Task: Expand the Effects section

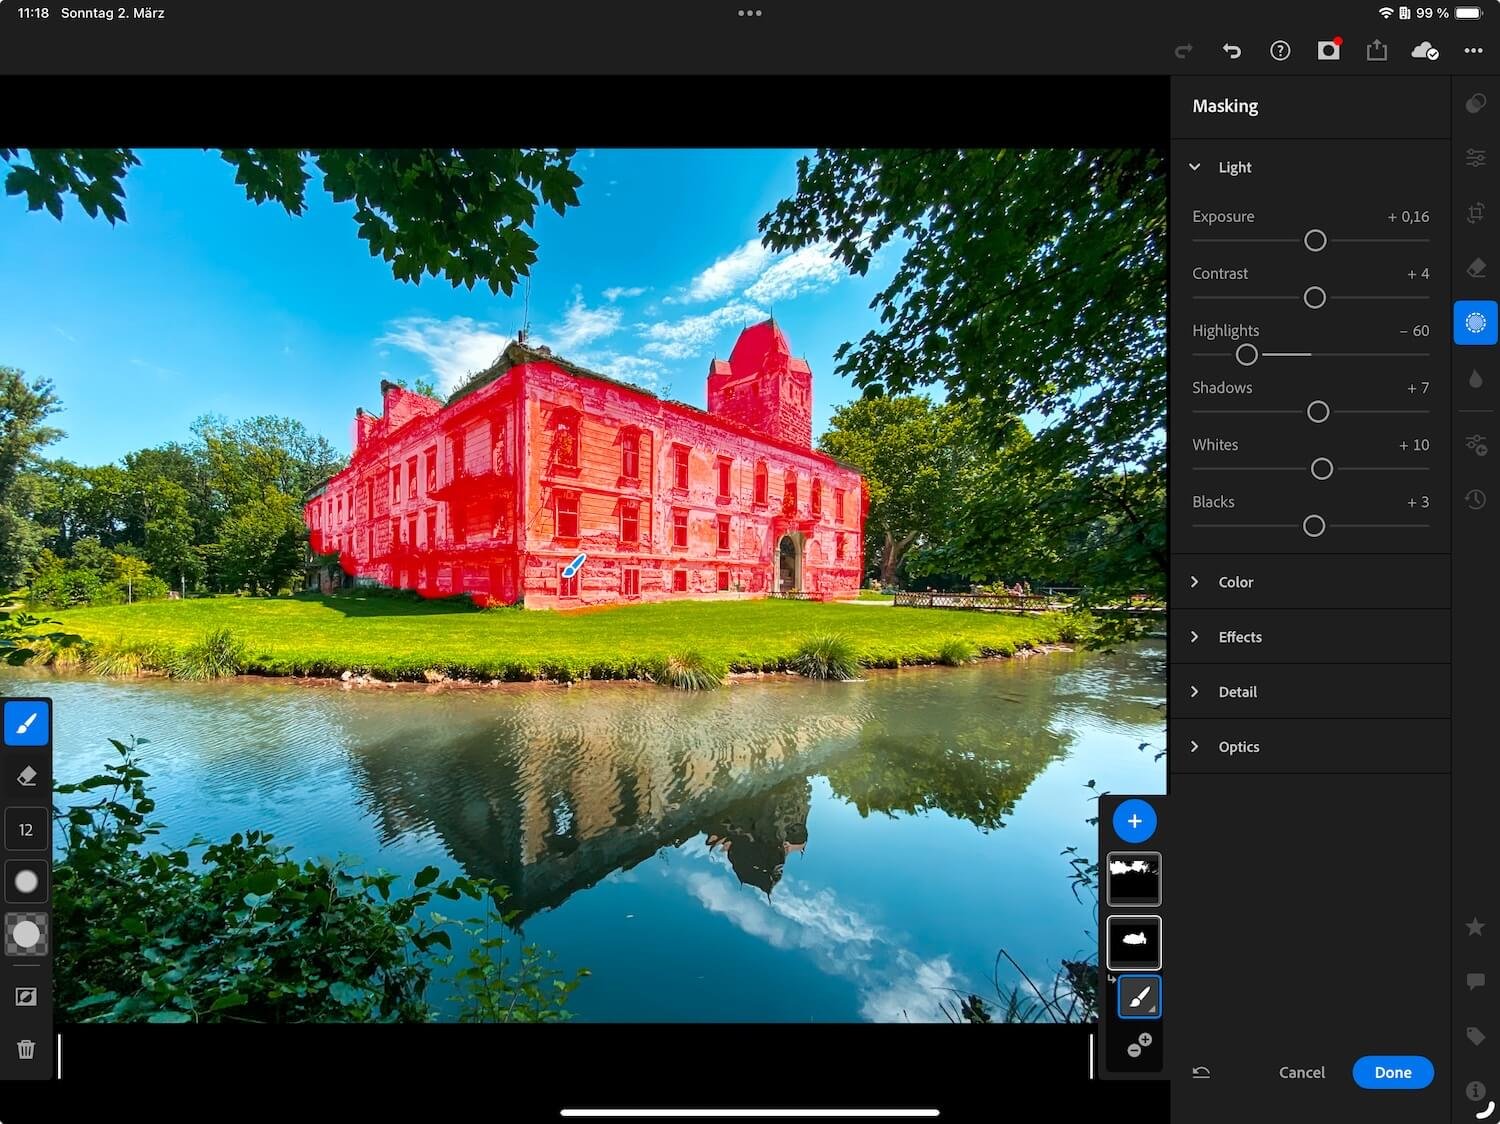Action: [x=1240, y=636]
